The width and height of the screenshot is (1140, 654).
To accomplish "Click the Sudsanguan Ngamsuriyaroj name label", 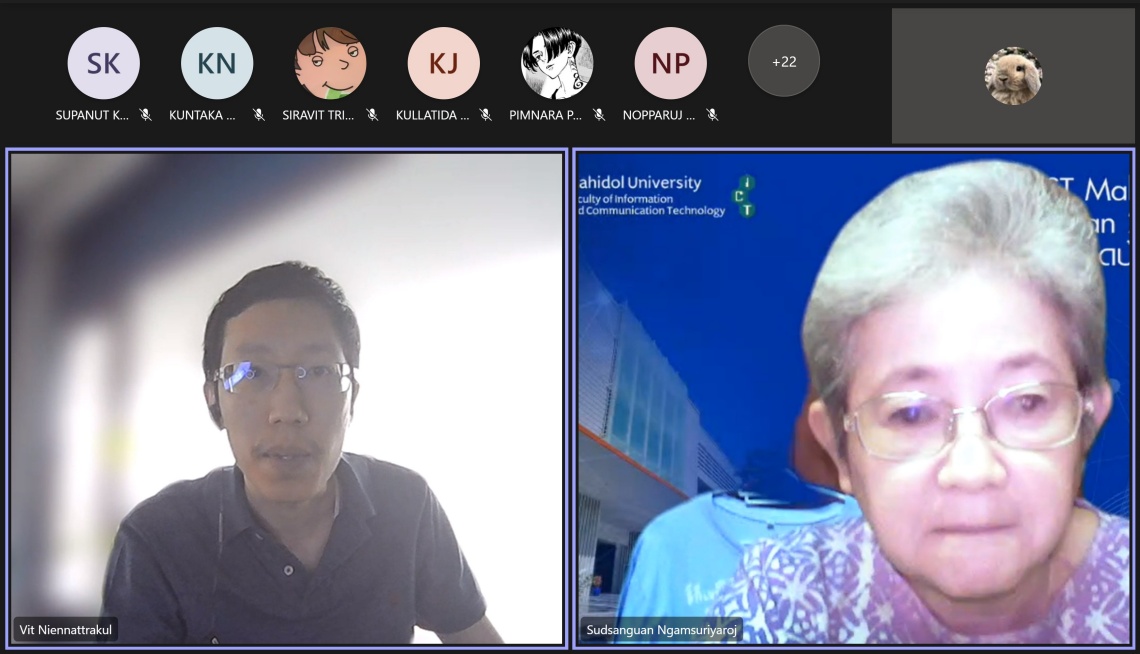I will coord(661,630).
